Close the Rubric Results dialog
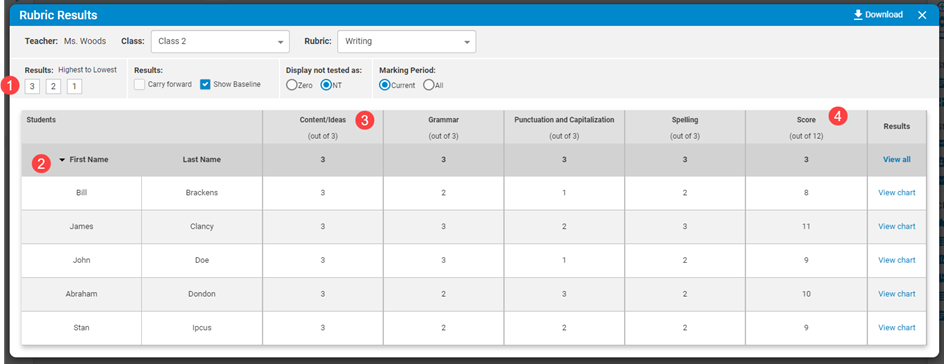This screenshot has width=944, height=364. [922, 15]
